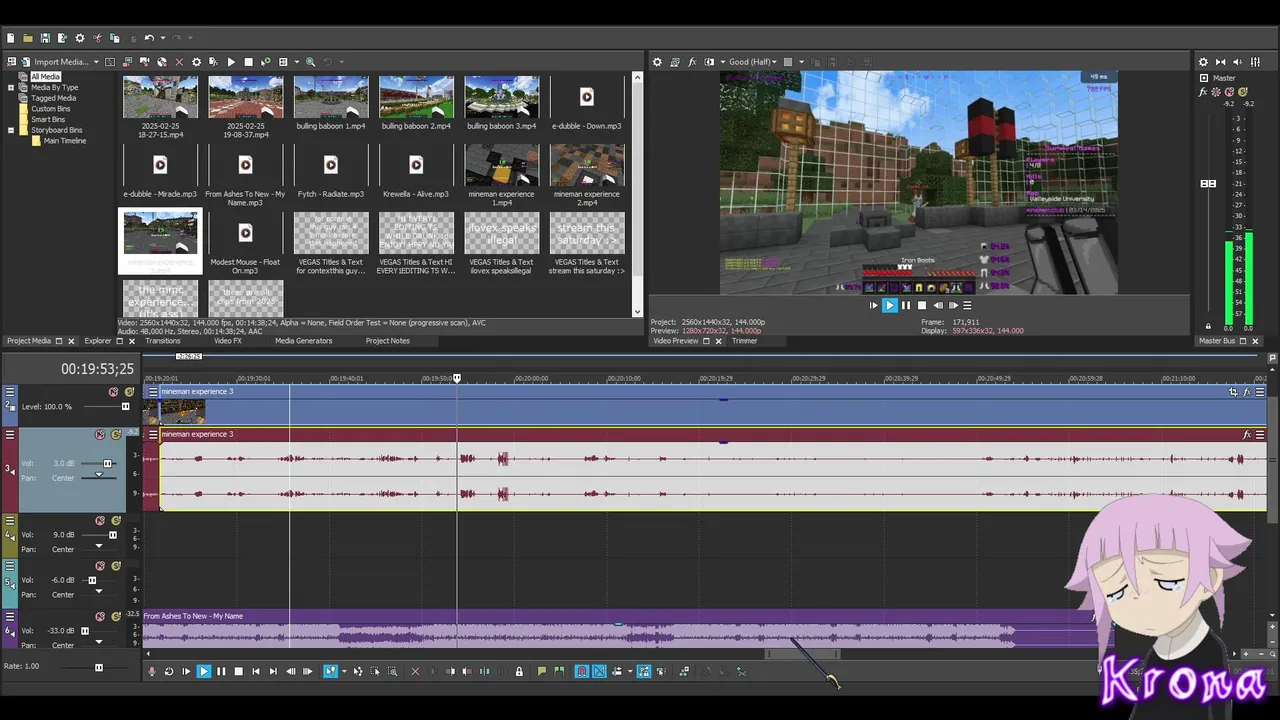Remove selected media using the red X icon

point(179,62)
